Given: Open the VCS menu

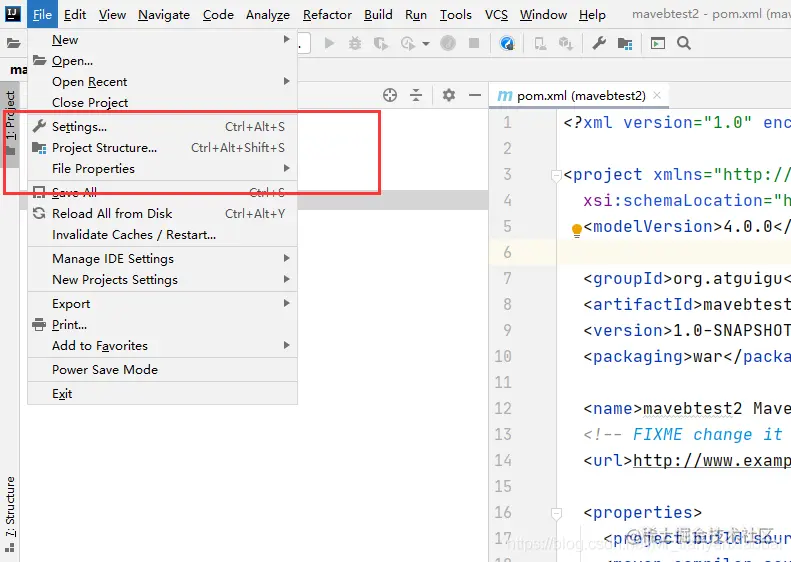Looking at the screenshot, I should pyautogui.click(x=496, y=15).
